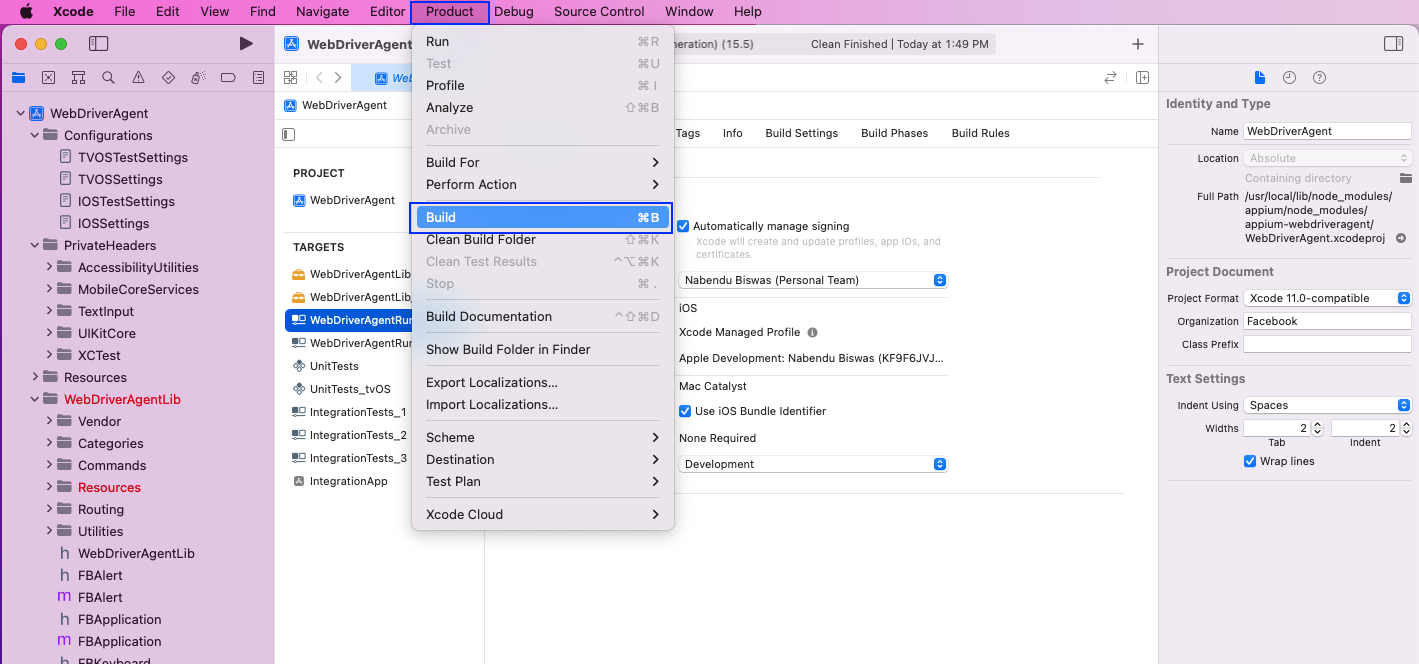Viewport: 1419px width, 664px height.
Task: Expand the XCTest folder
Action: click(49, 355)
